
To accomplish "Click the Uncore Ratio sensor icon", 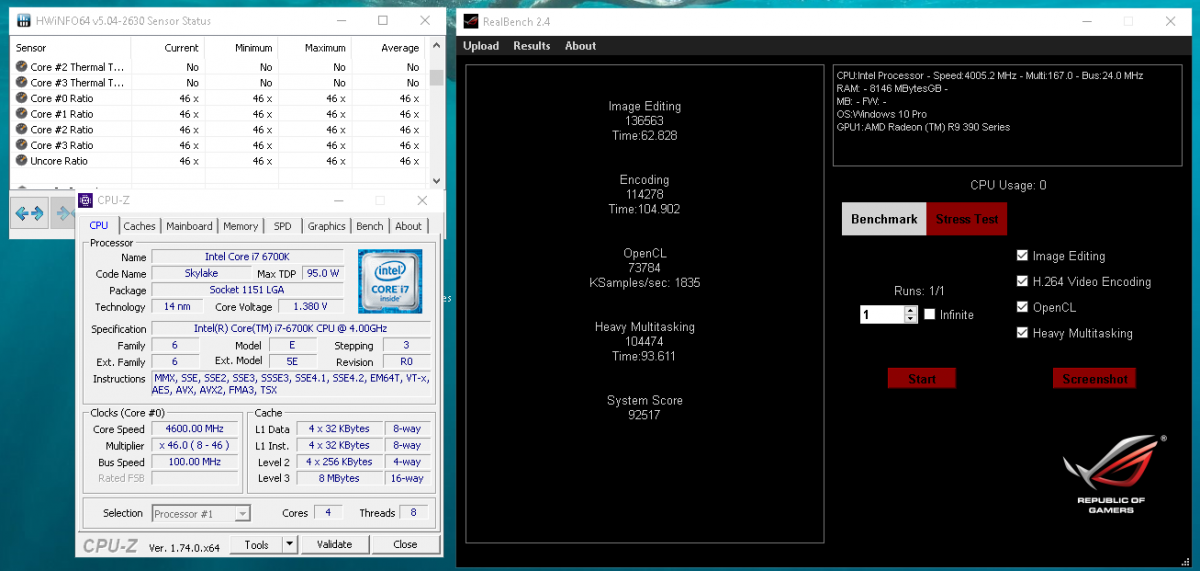I will (x=21, y=160).
